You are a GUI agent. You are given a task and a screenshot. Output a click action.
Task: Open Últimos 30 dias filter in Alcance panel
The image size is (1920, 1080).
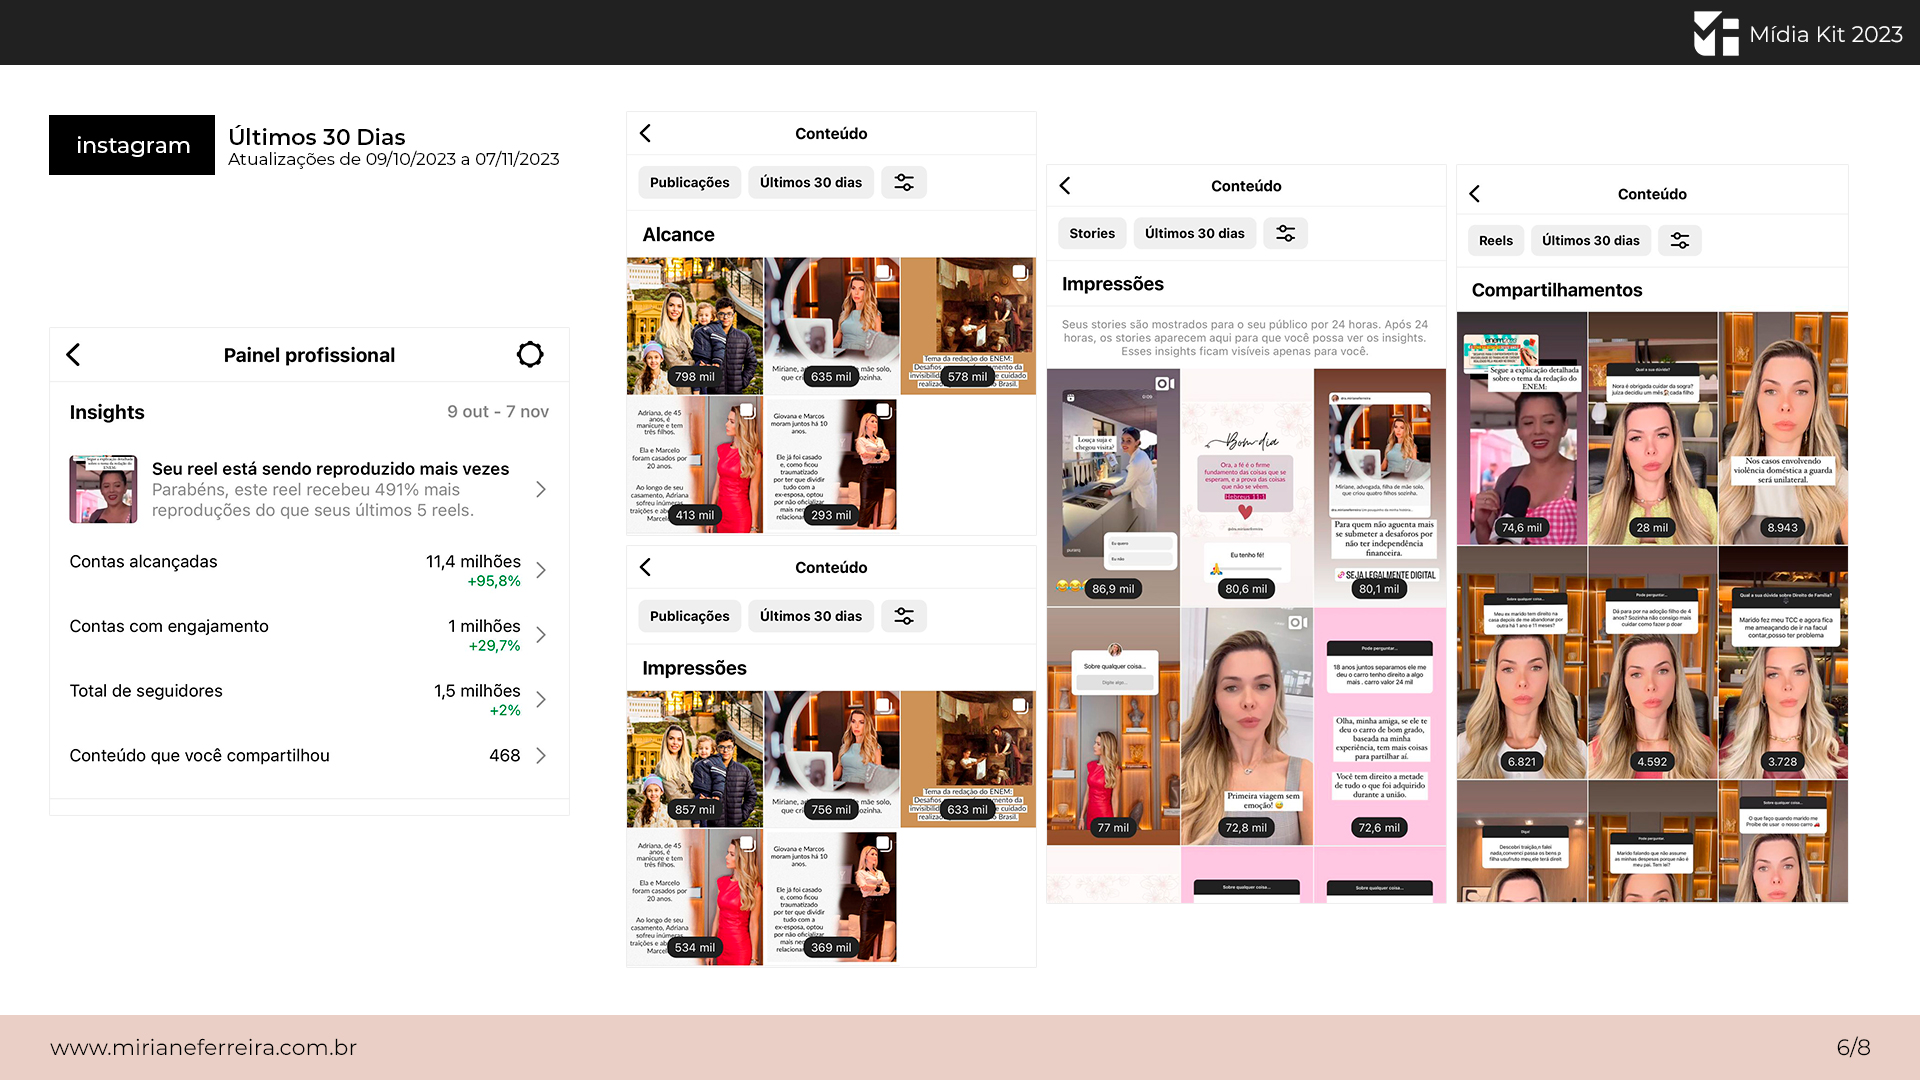[x=811, y=182]
